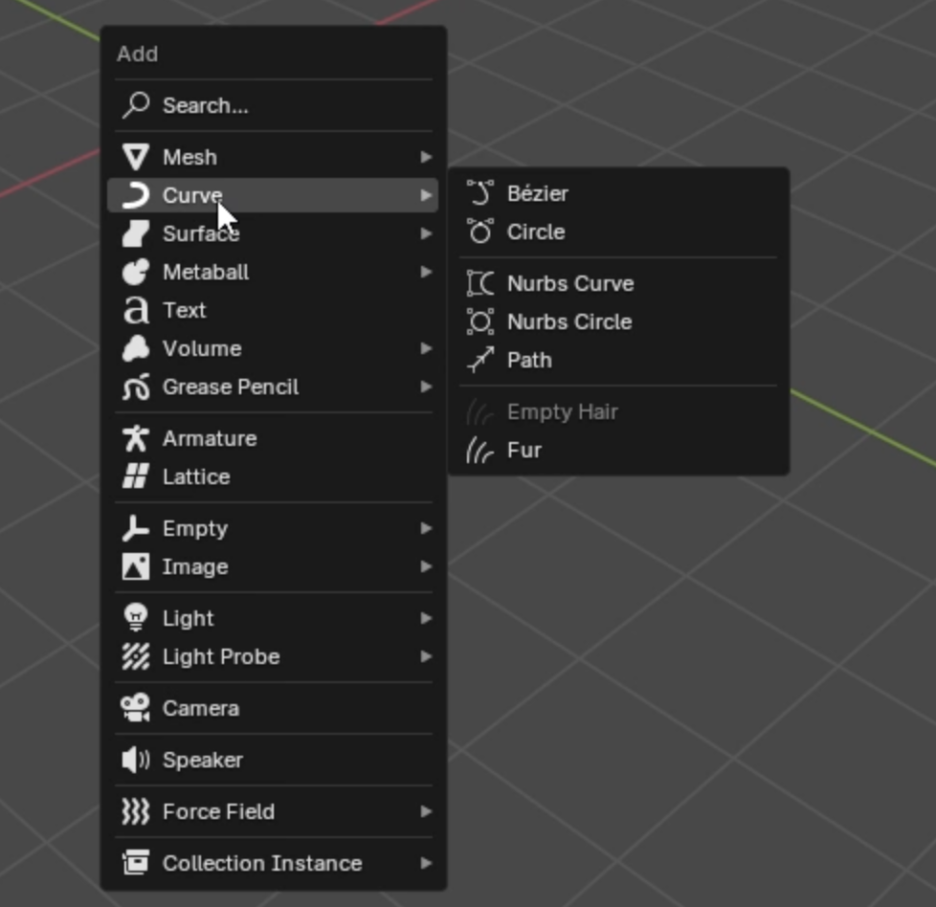Expand the Grease Pencil submenu arrow
The image size is (936, 907).
(426, 387)
